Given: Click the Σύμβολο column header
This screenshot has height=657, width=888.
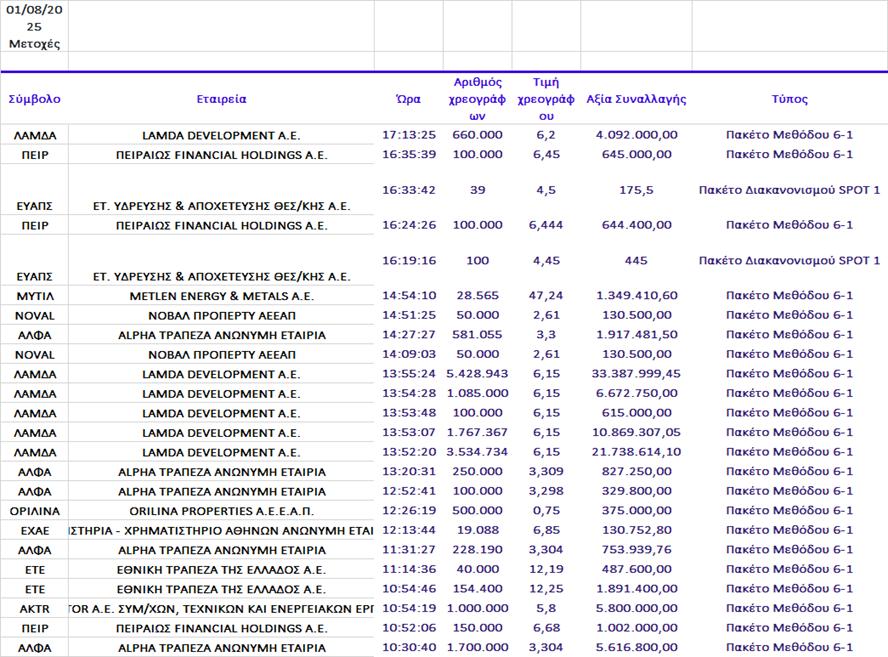Looking at the screenshot, I should click(x=34, y=99).
